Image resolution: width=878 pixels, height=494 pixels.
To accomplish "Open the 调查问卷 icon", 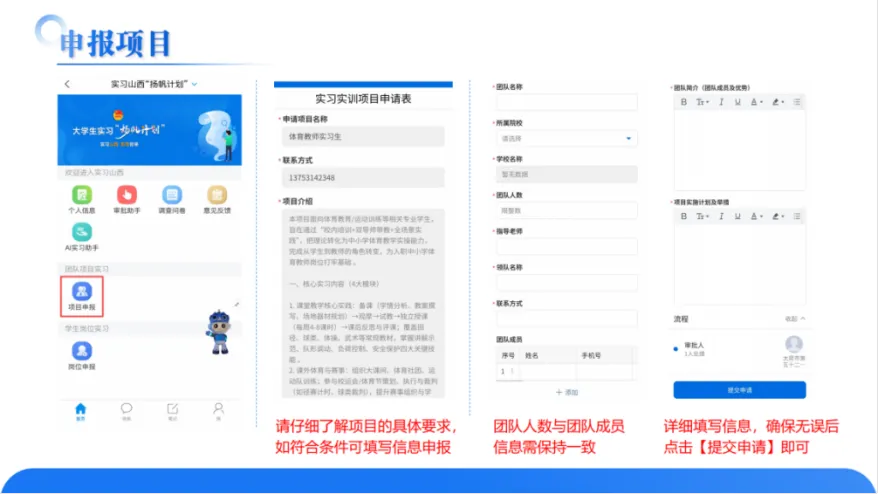I will click(x=172, y=200).
